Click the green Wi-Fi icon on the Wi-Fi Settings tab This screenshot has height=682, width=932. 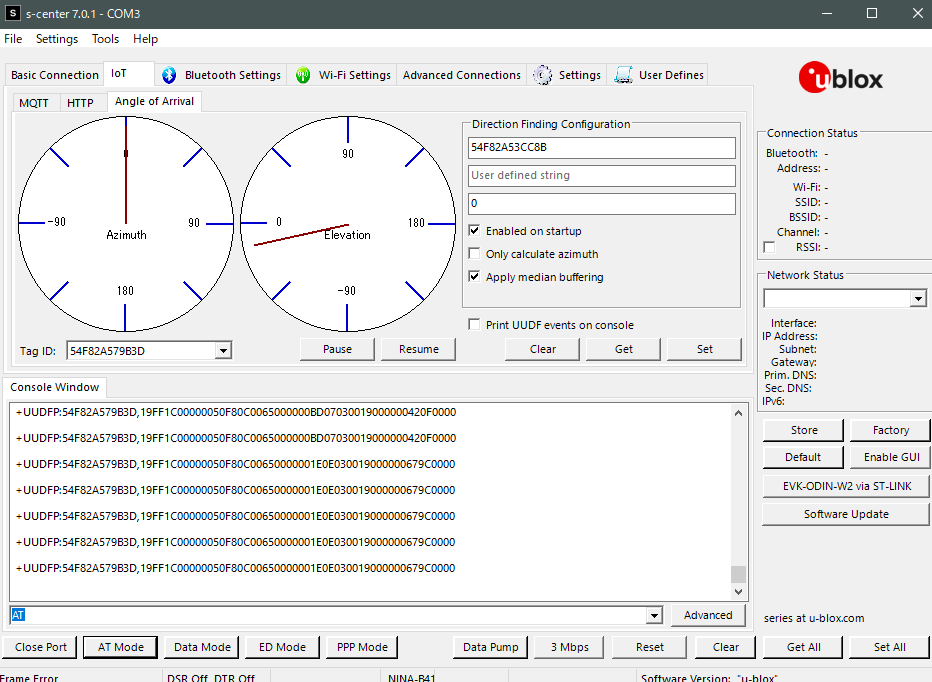pos(303,75)
